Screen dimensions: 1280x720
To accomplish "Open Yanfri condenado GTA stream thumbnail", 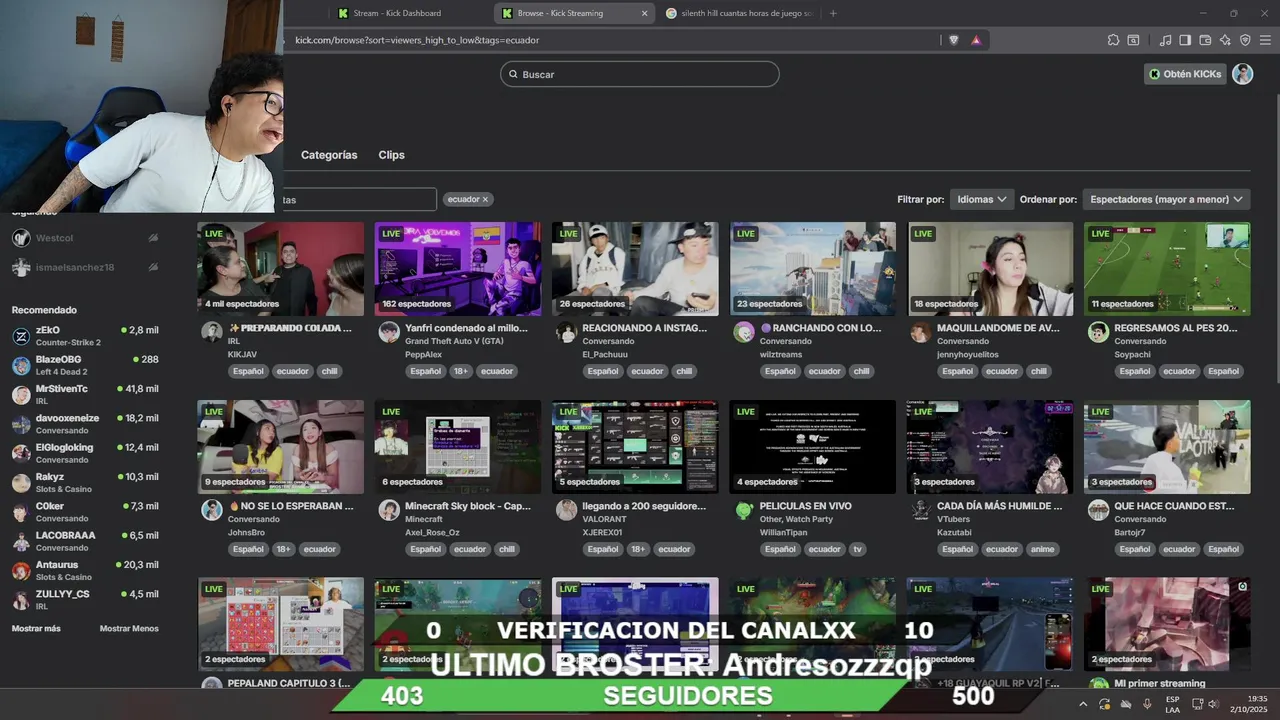I will 458,268.
